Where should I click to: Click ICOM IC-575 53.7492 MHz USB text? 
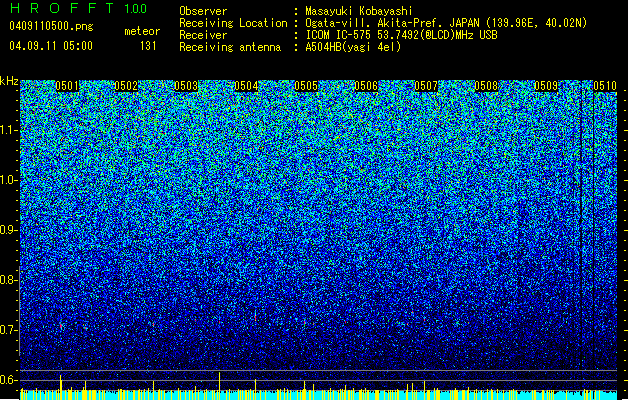[x=401, y=35]
